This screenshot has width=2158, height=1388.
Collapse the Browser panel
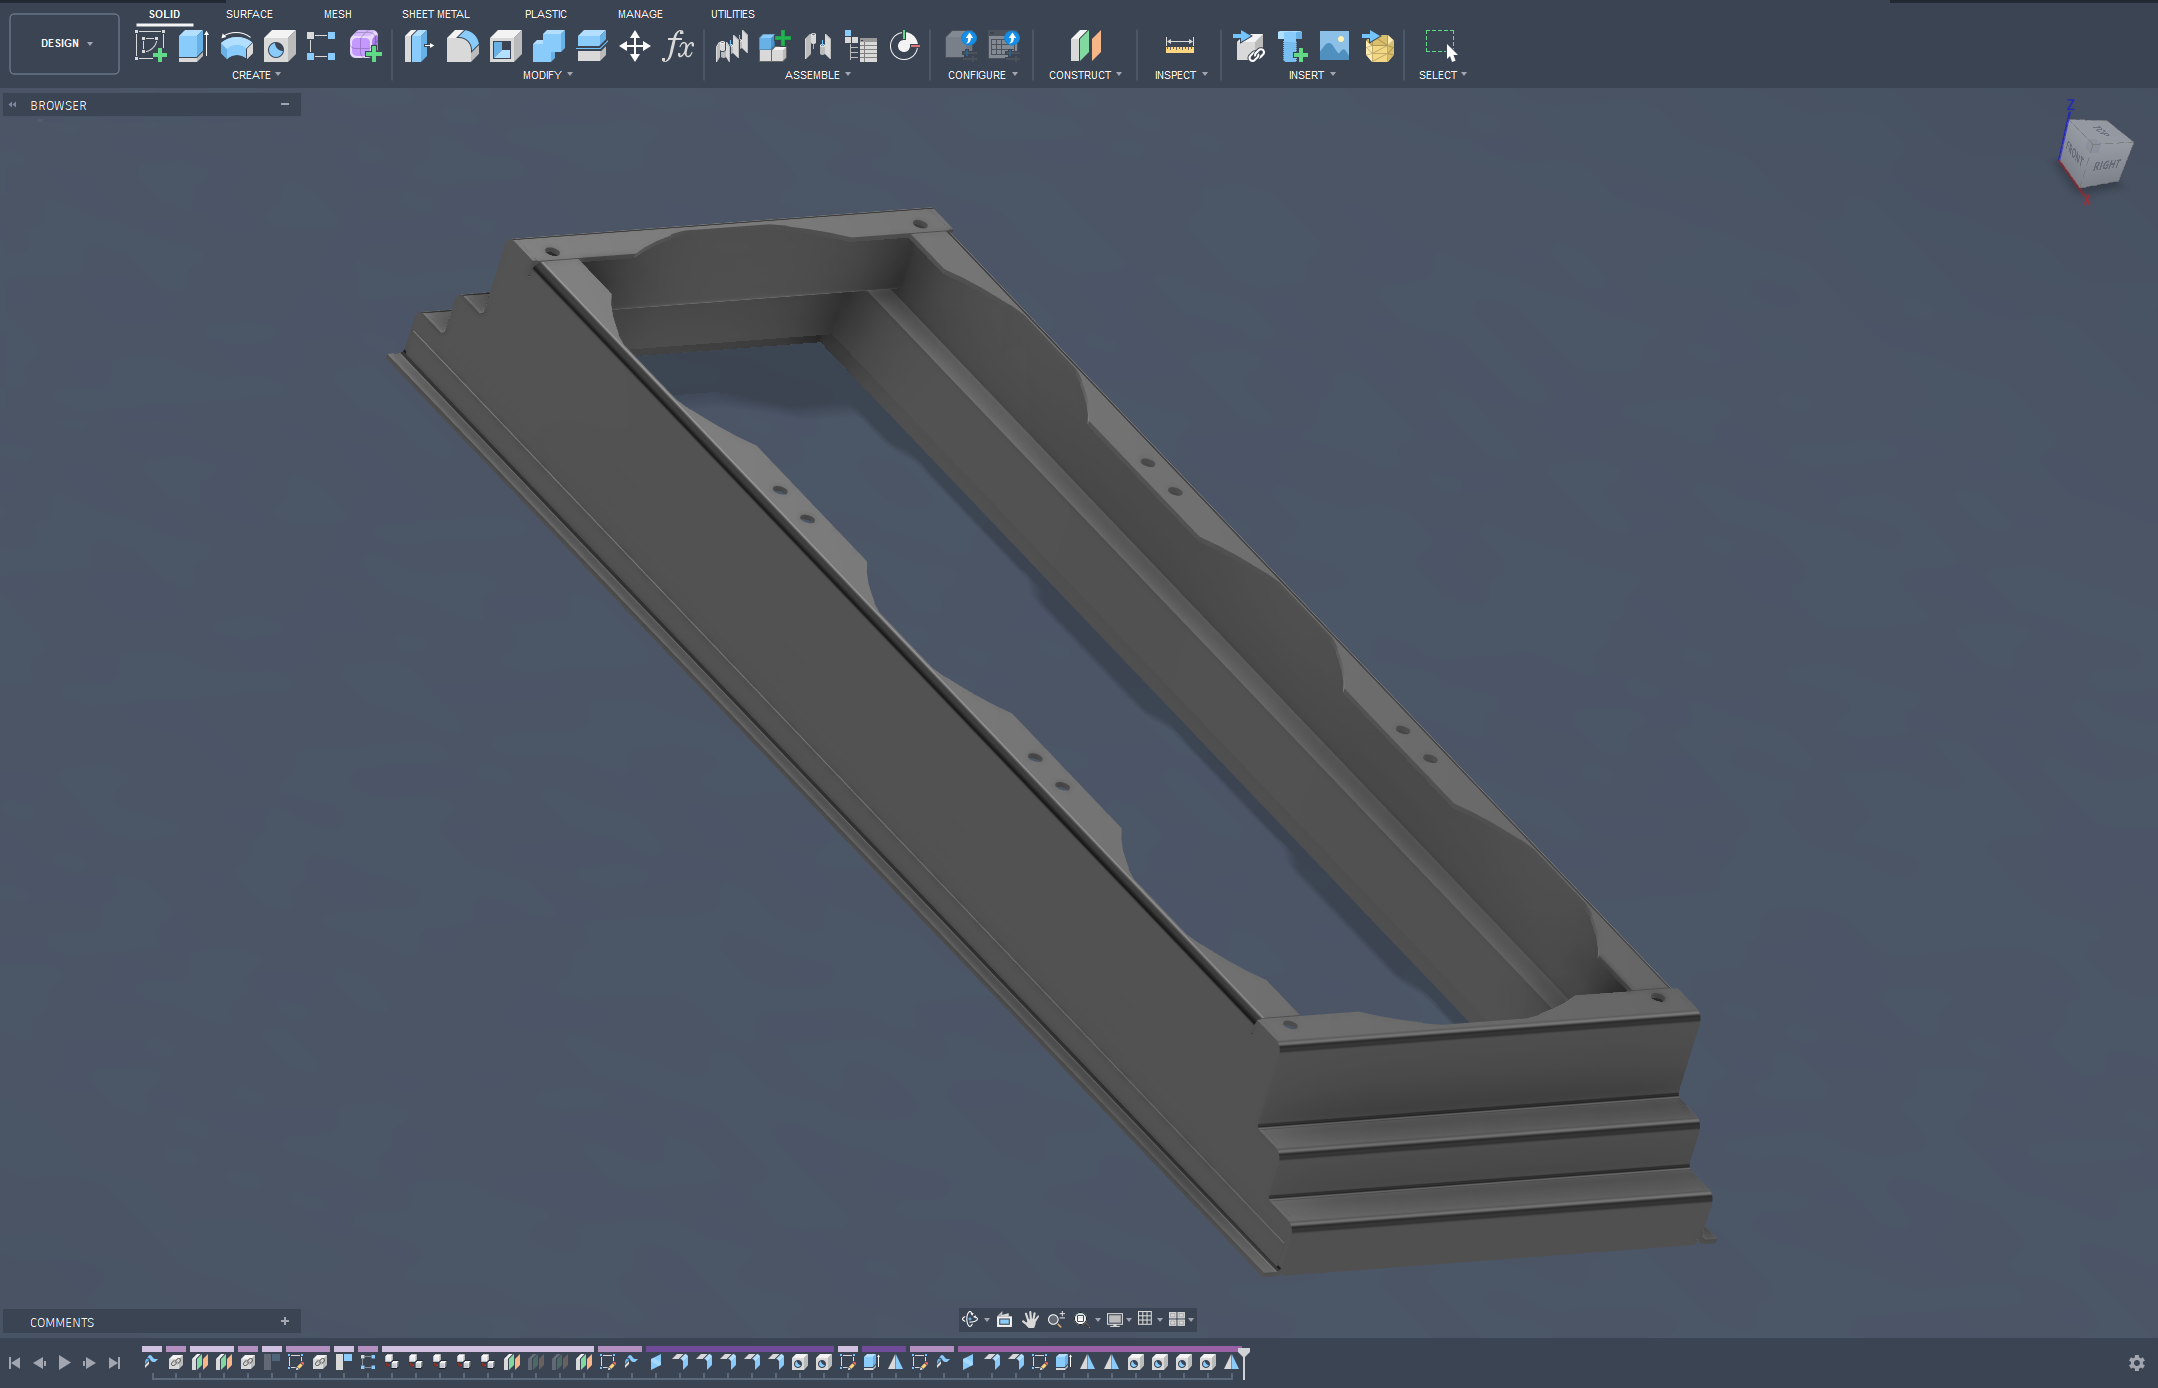(x=285, y=104)
